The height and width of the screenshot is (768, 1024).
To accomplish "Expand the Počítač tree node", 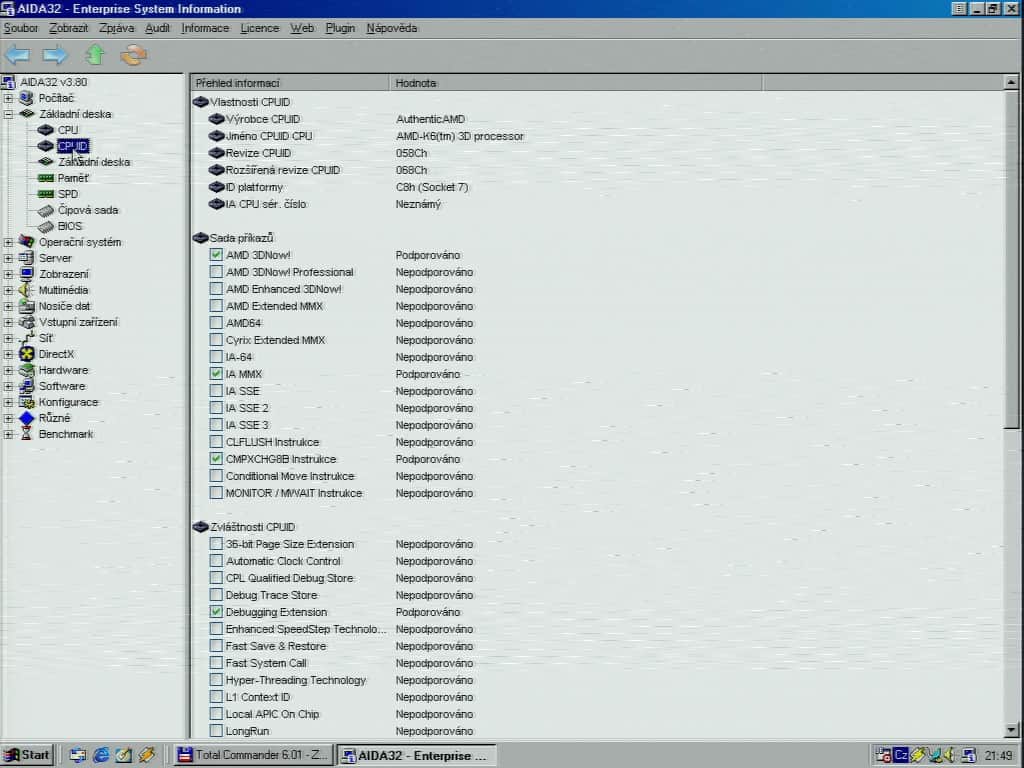I will point(8,98).
